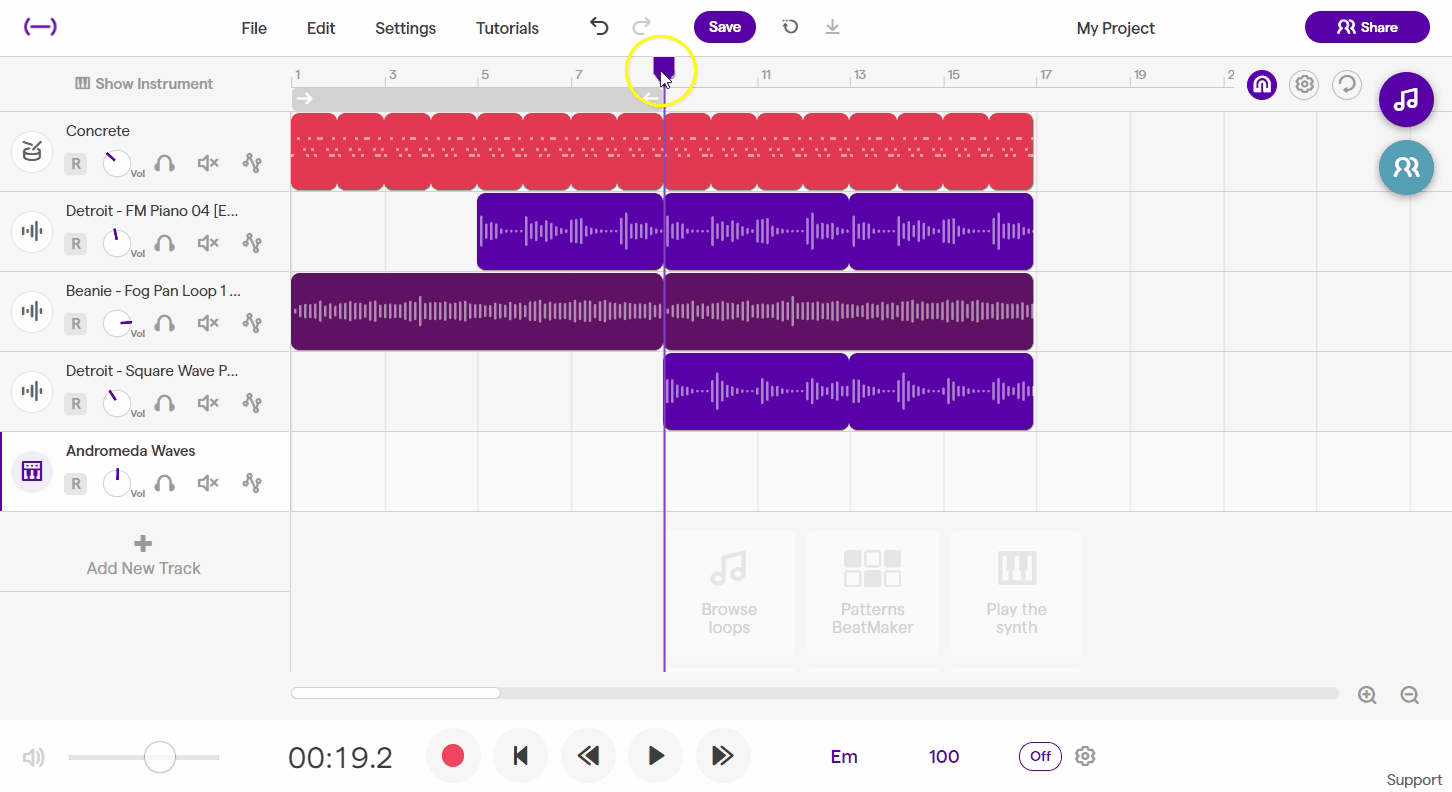Viewport: 1452px width, 792px height.
Task: Save the project with the Save button
Action: pyautogui.click(x=724, y=27)
